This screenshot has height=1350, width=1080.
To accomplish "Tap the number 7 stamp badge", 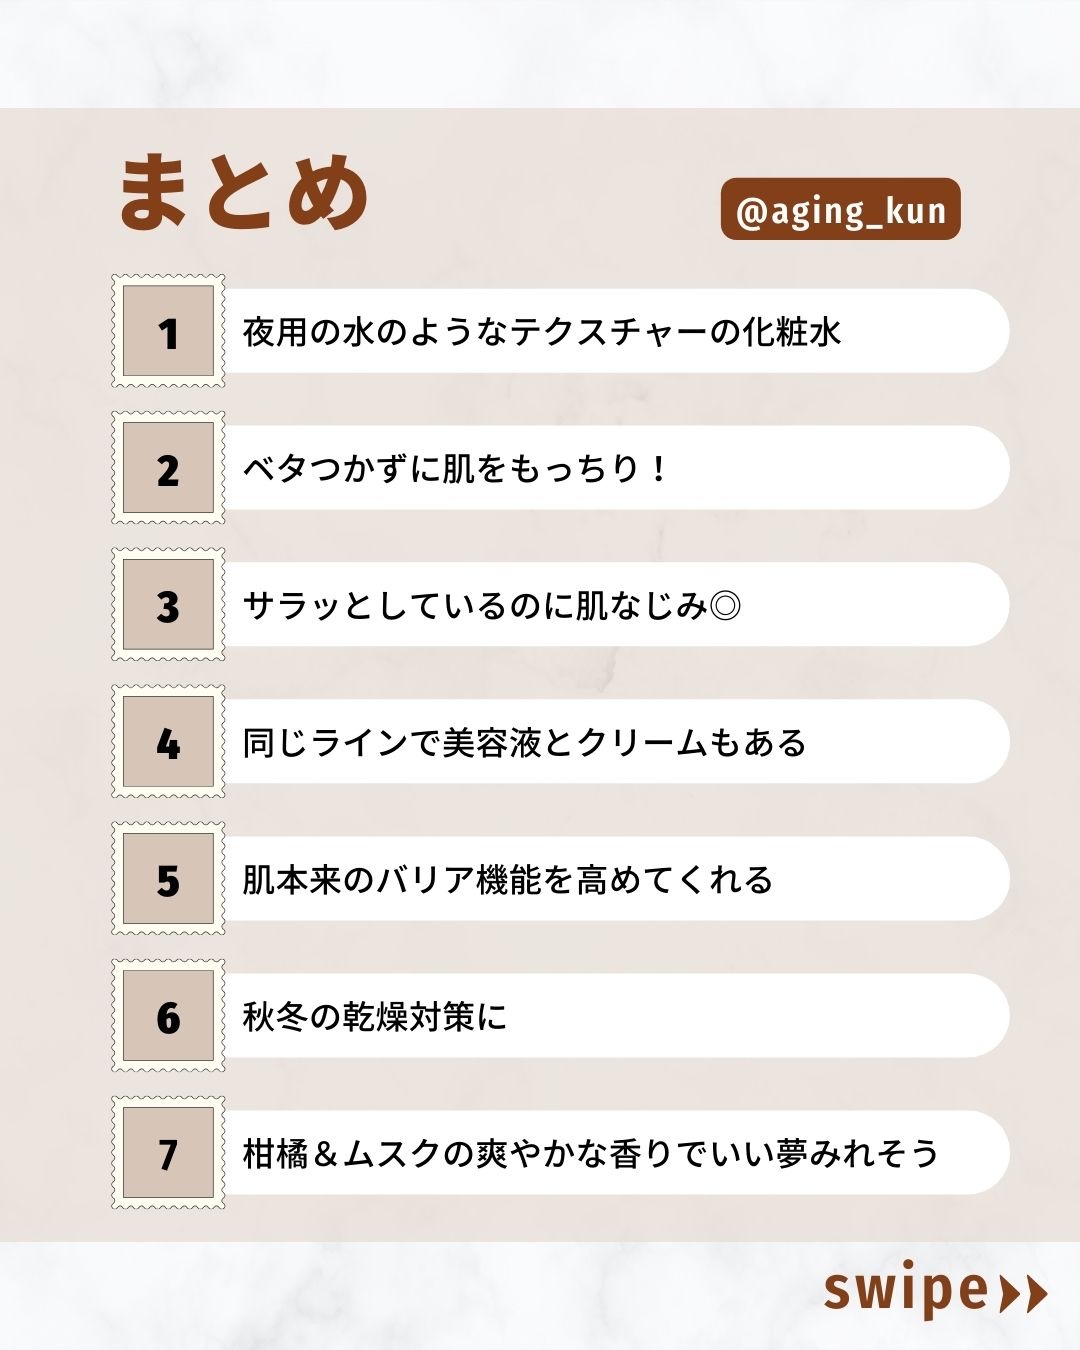I will pyautogui.click(x=168, y=1154).
